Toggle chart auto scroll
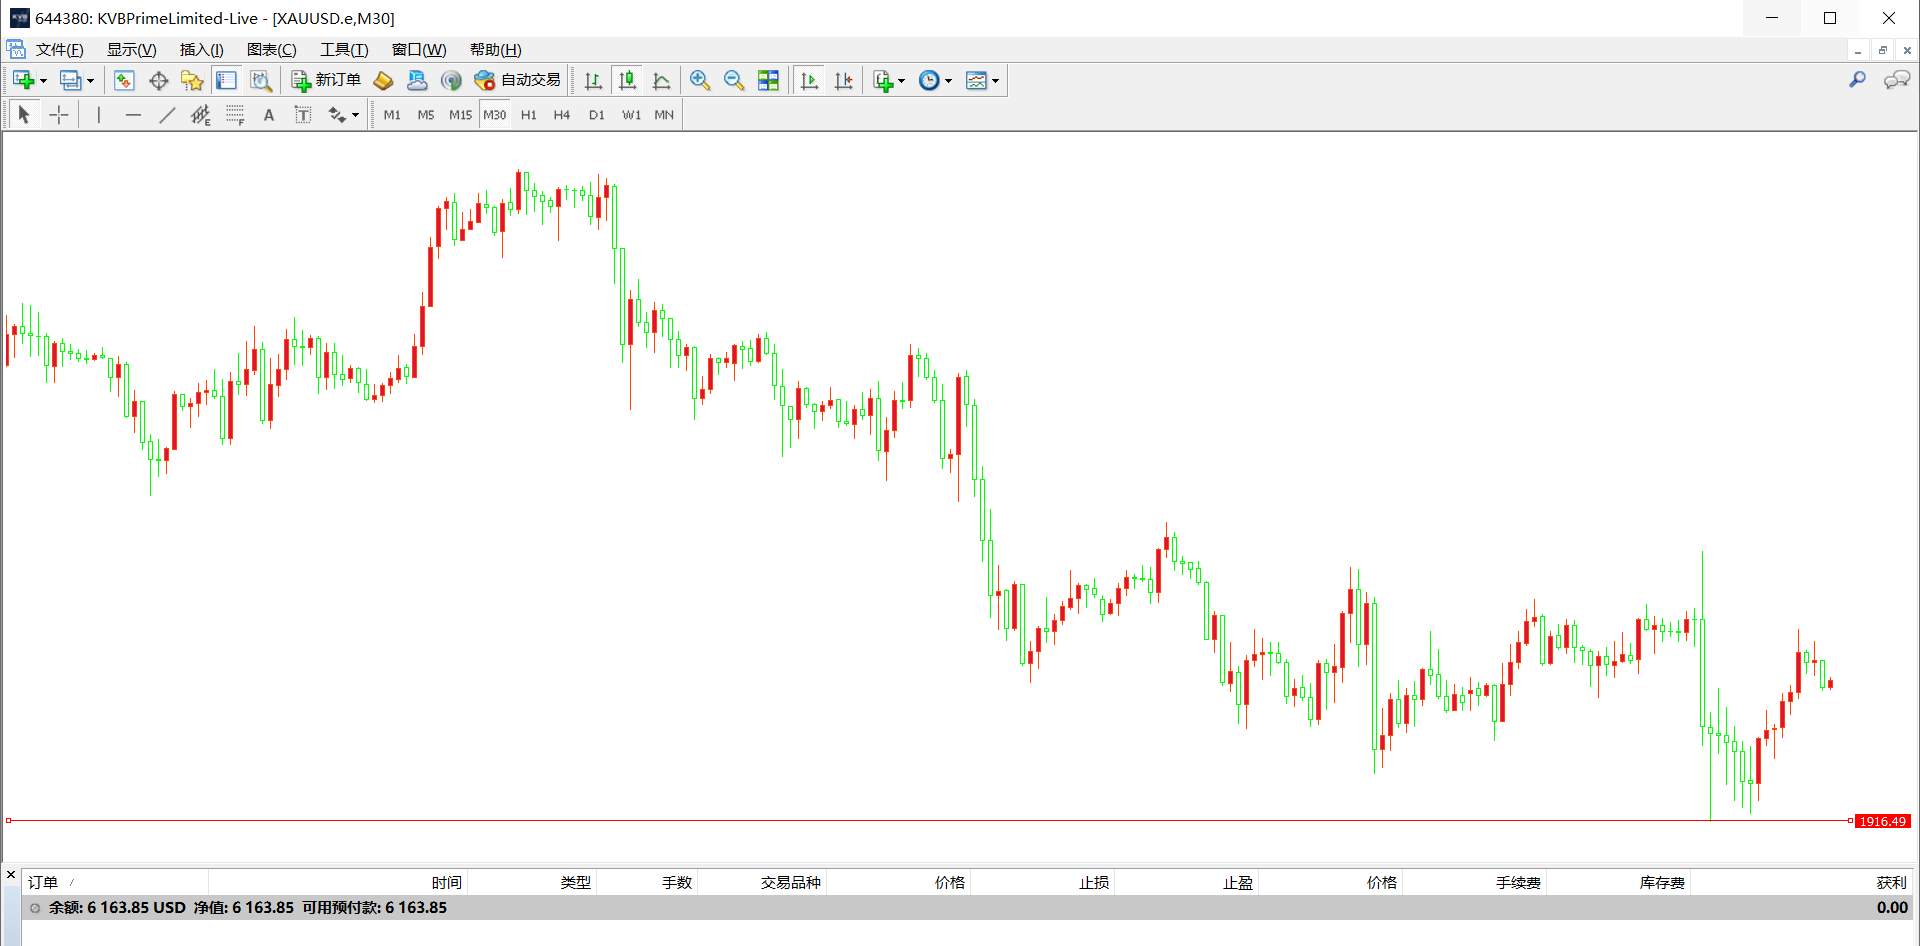This screenshot has height=946, width=1920. [x=809, y=81]
